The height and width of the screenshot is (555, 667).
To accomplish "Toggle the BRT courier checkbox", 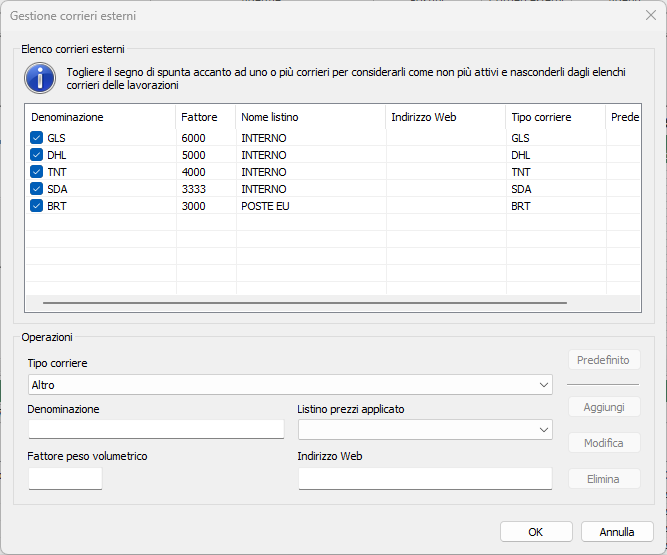I will click(37, 206).
